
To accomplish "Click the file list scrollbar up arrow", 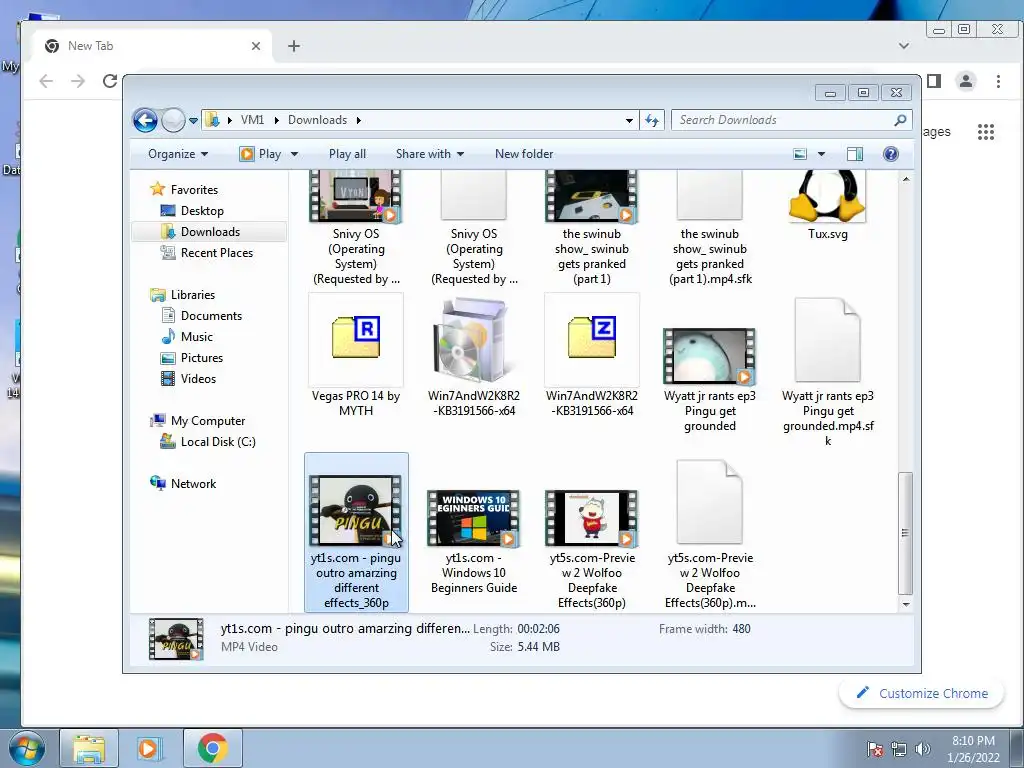I will (906, 179).
